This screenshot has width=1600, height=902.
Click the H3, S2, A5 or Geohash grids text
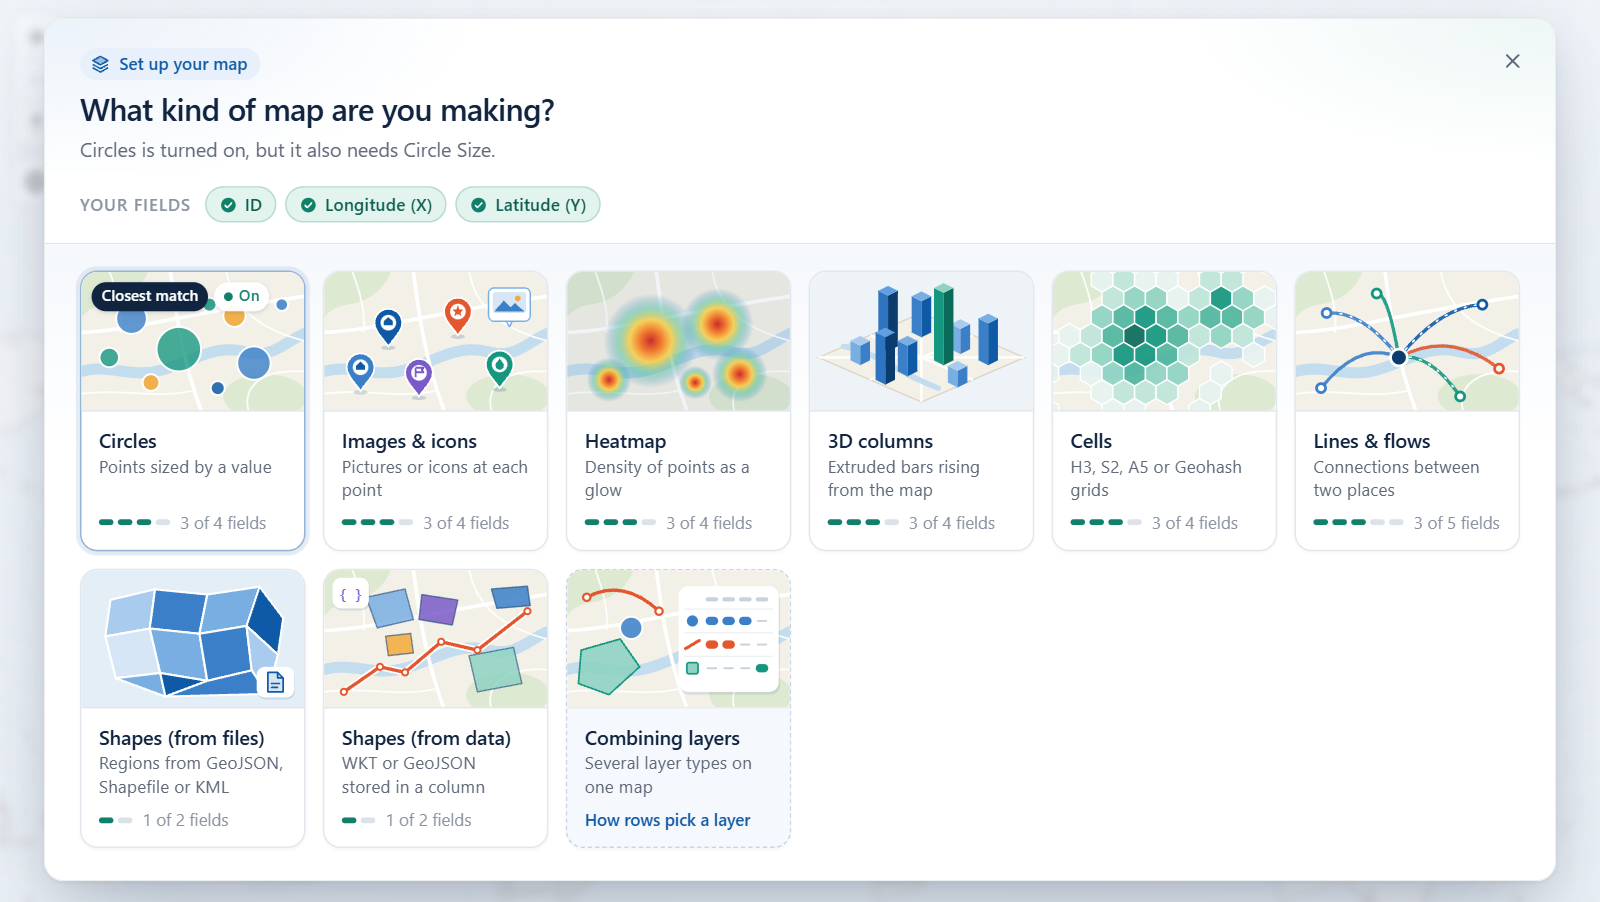(1156, 478)
